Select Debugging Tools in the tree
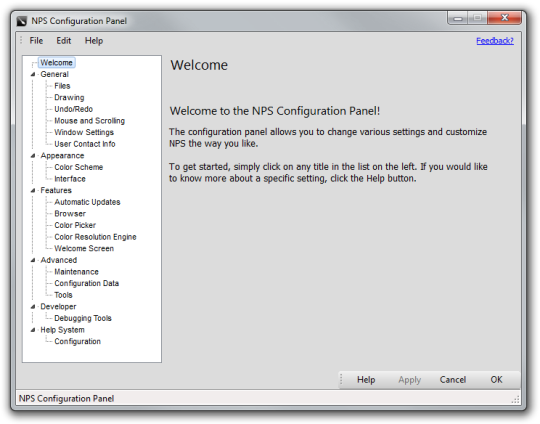Viewport: 540px width, 424px height. coord(83,318)
